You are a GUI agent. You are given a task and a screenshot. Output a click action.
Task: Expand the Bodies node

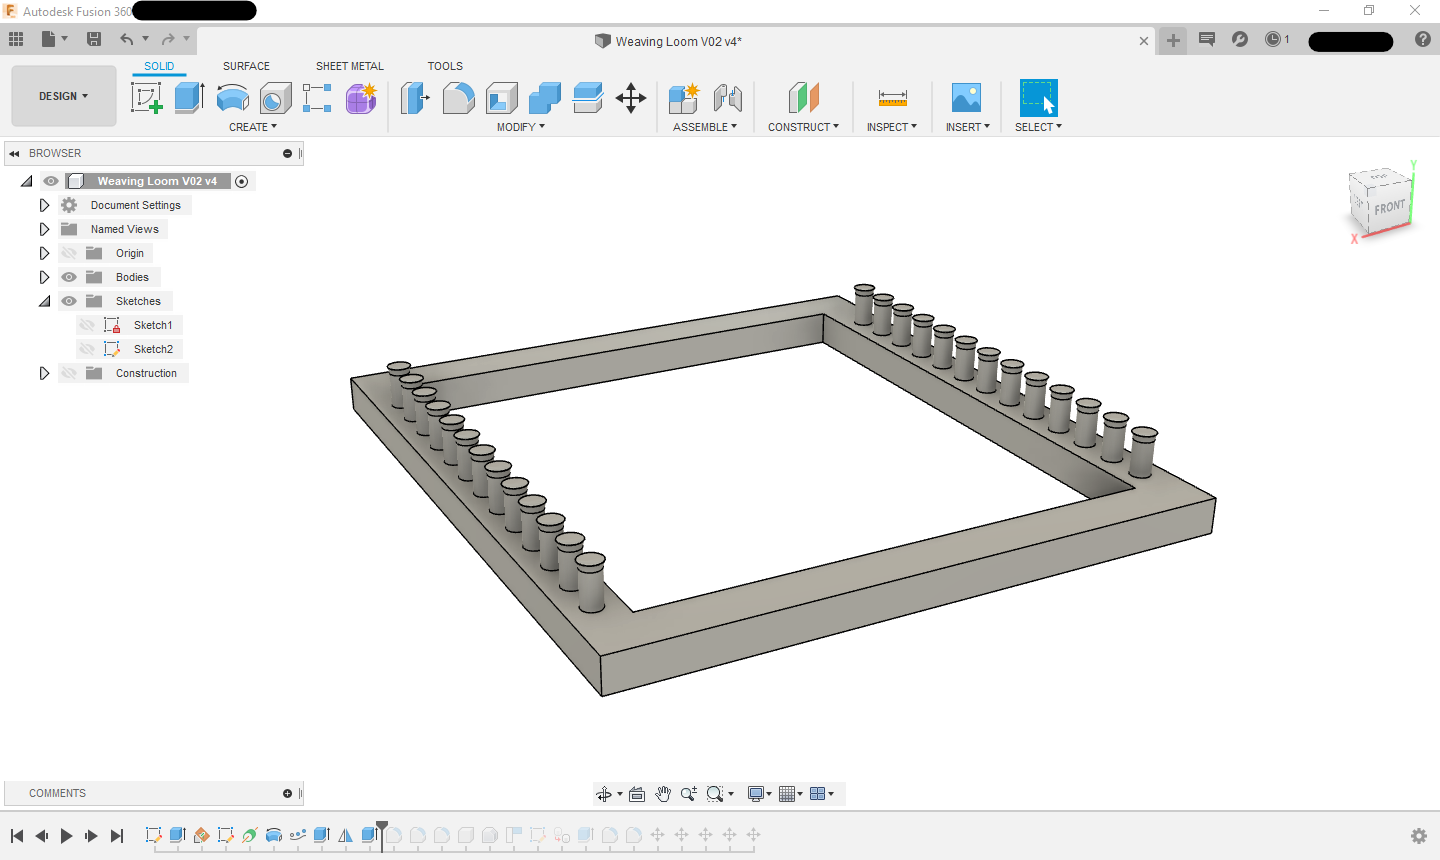coord(44,277)
